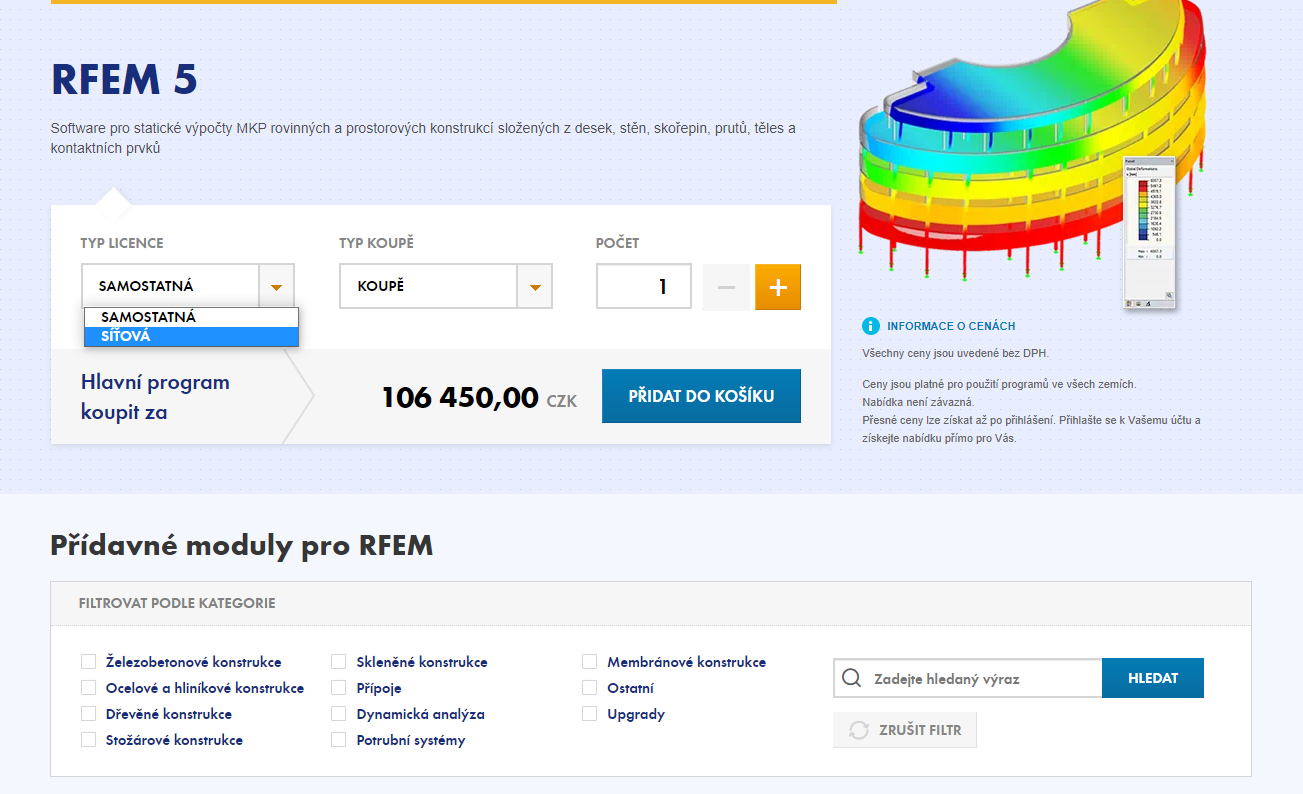Tick the Potrubní systémy checkbox
The width and height of the screenshot is (1303, 794).
click(339, 740)
